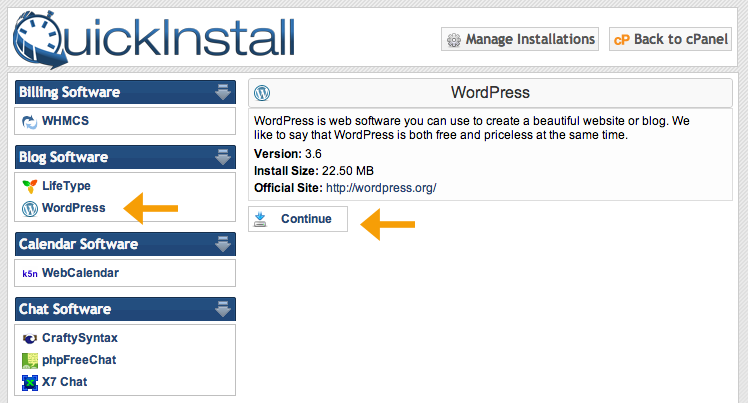748x403 pixels.
Task: Click the cP icon on Back to cPanel
Action: [622, 40]
